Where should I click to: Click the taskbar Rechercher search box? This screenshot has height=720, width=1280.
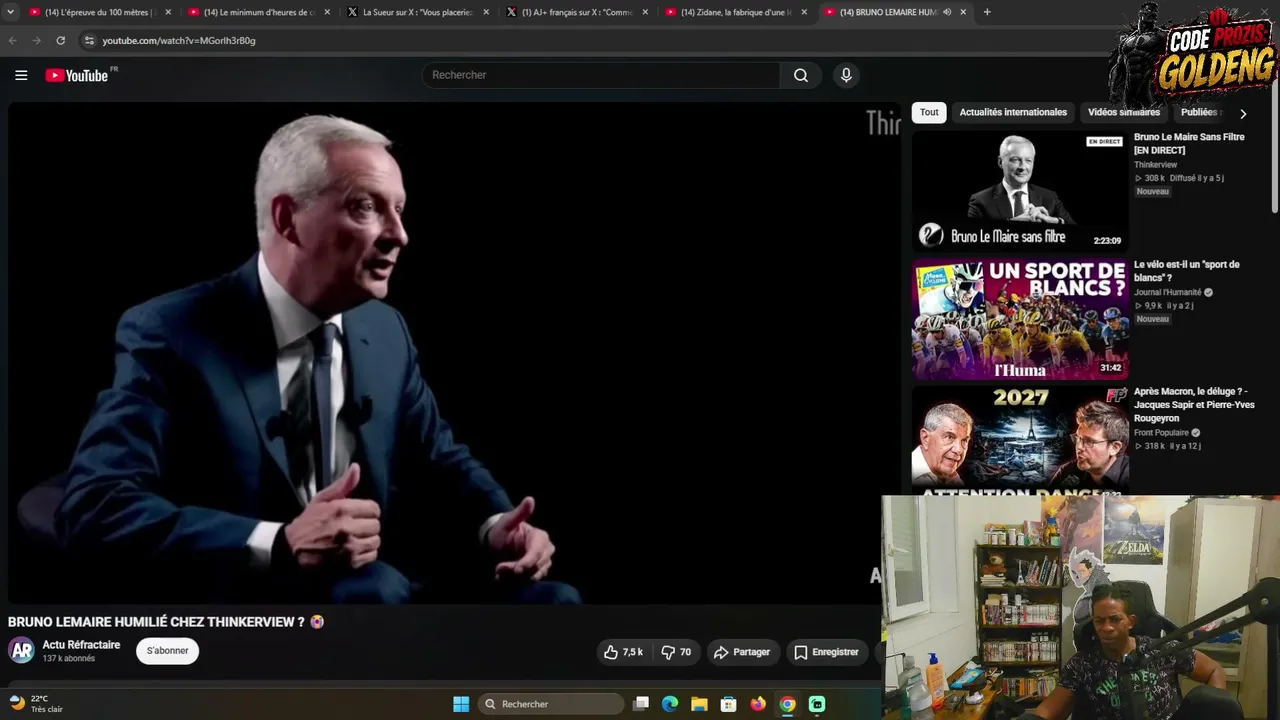click(x=551, y=704)
